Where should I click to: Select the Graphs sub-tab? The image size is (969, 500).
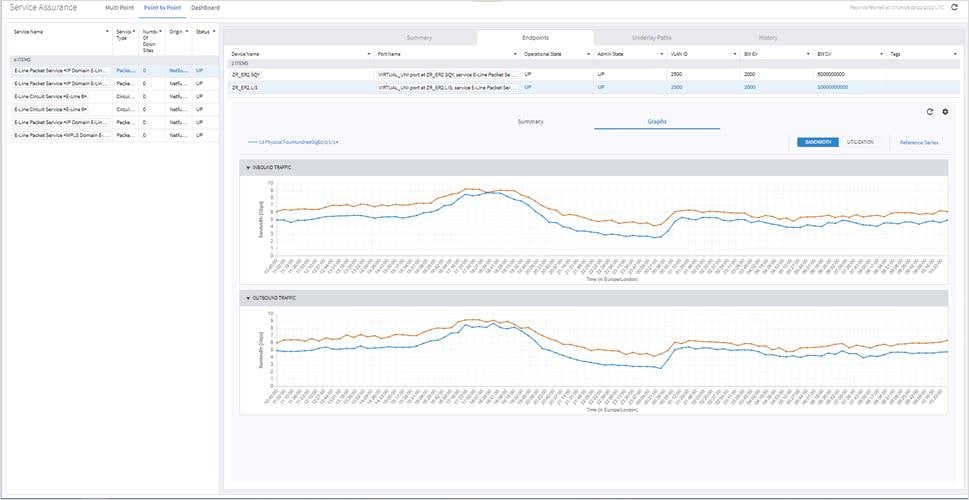point(657,122)
